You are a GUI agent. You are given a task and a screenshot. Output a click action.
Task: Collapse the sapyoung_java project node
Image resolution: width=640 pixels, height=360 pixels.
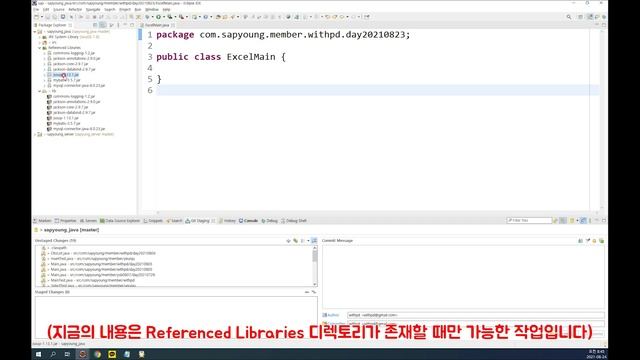(x=35, y=31)
